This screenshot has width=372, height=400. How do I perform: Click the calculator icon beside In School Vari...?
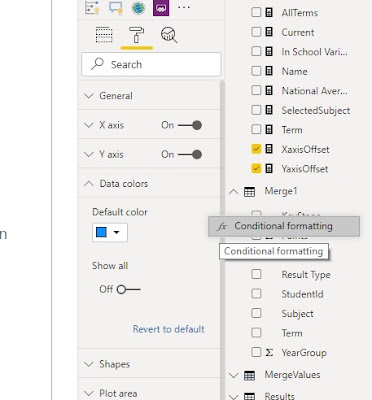pos(269,51)
